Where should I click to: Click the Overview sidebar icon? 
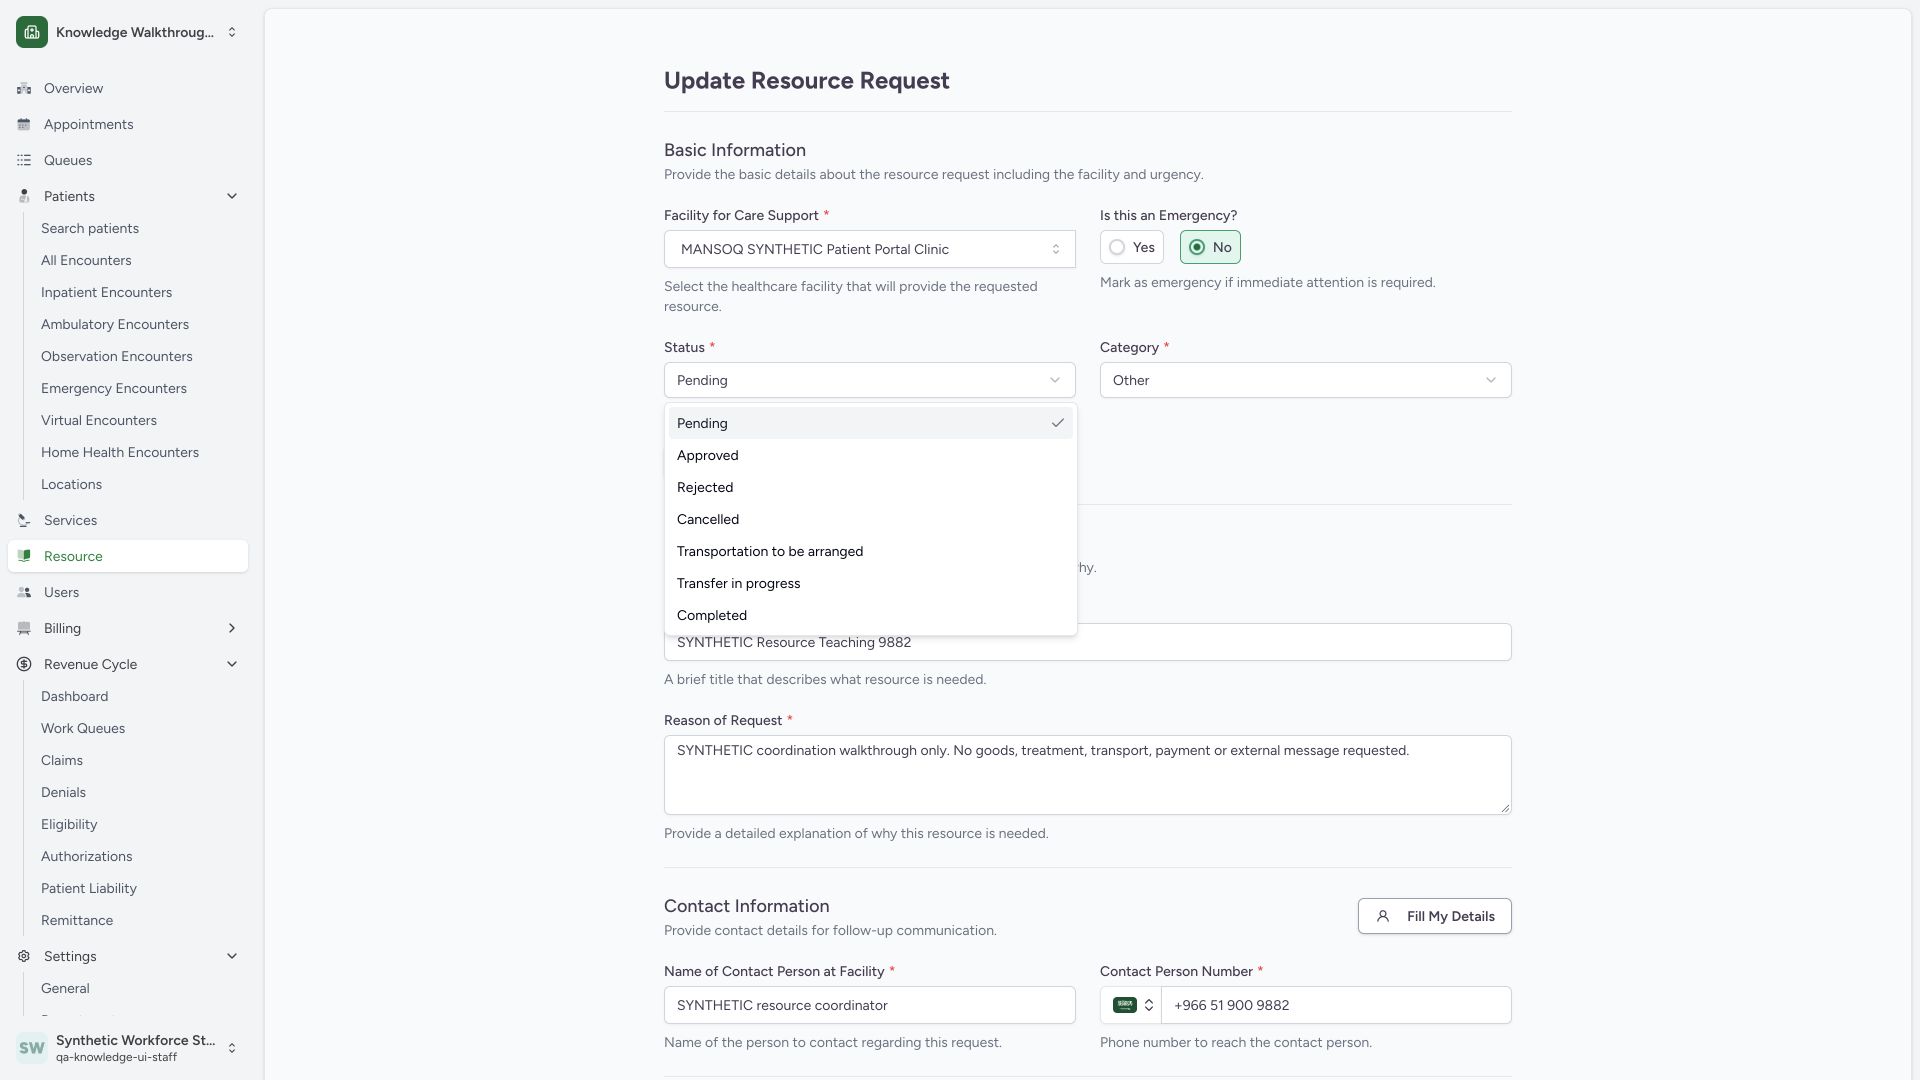[x=24, y=88]
